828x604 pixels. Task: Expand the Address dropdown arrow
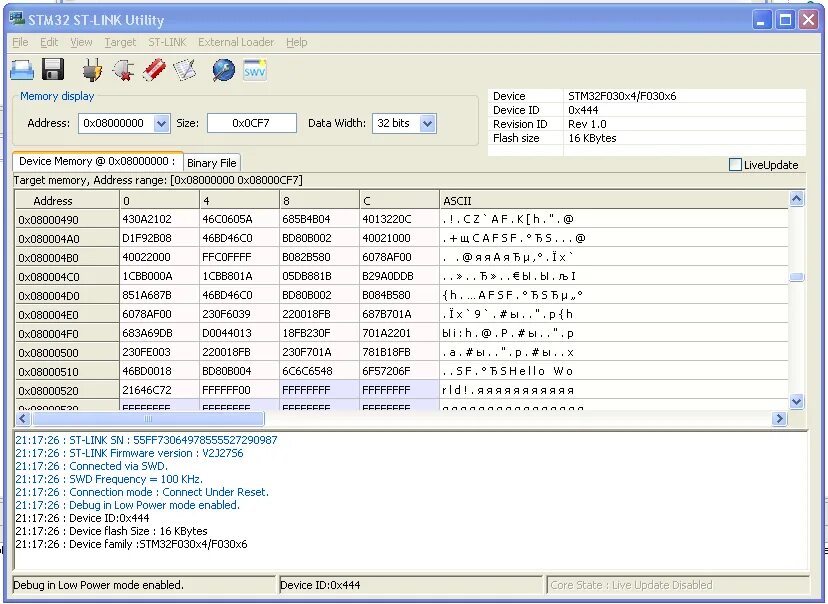162,124
